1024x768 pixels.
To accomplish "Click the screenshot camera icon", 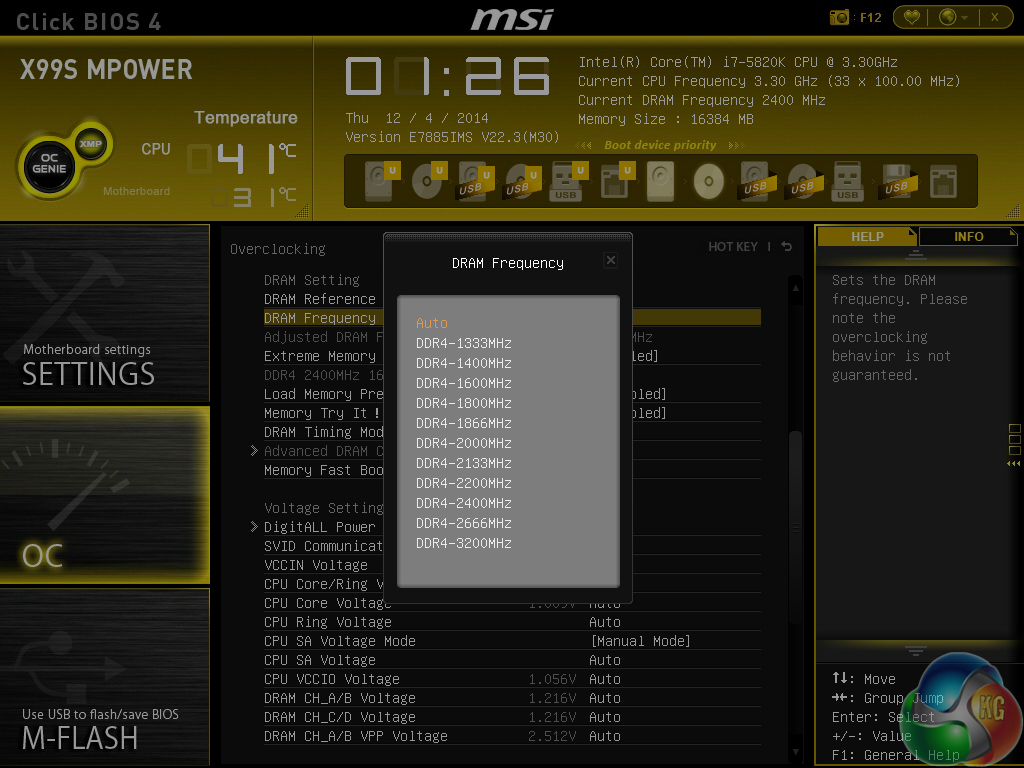I will click(x=839, y=18).
